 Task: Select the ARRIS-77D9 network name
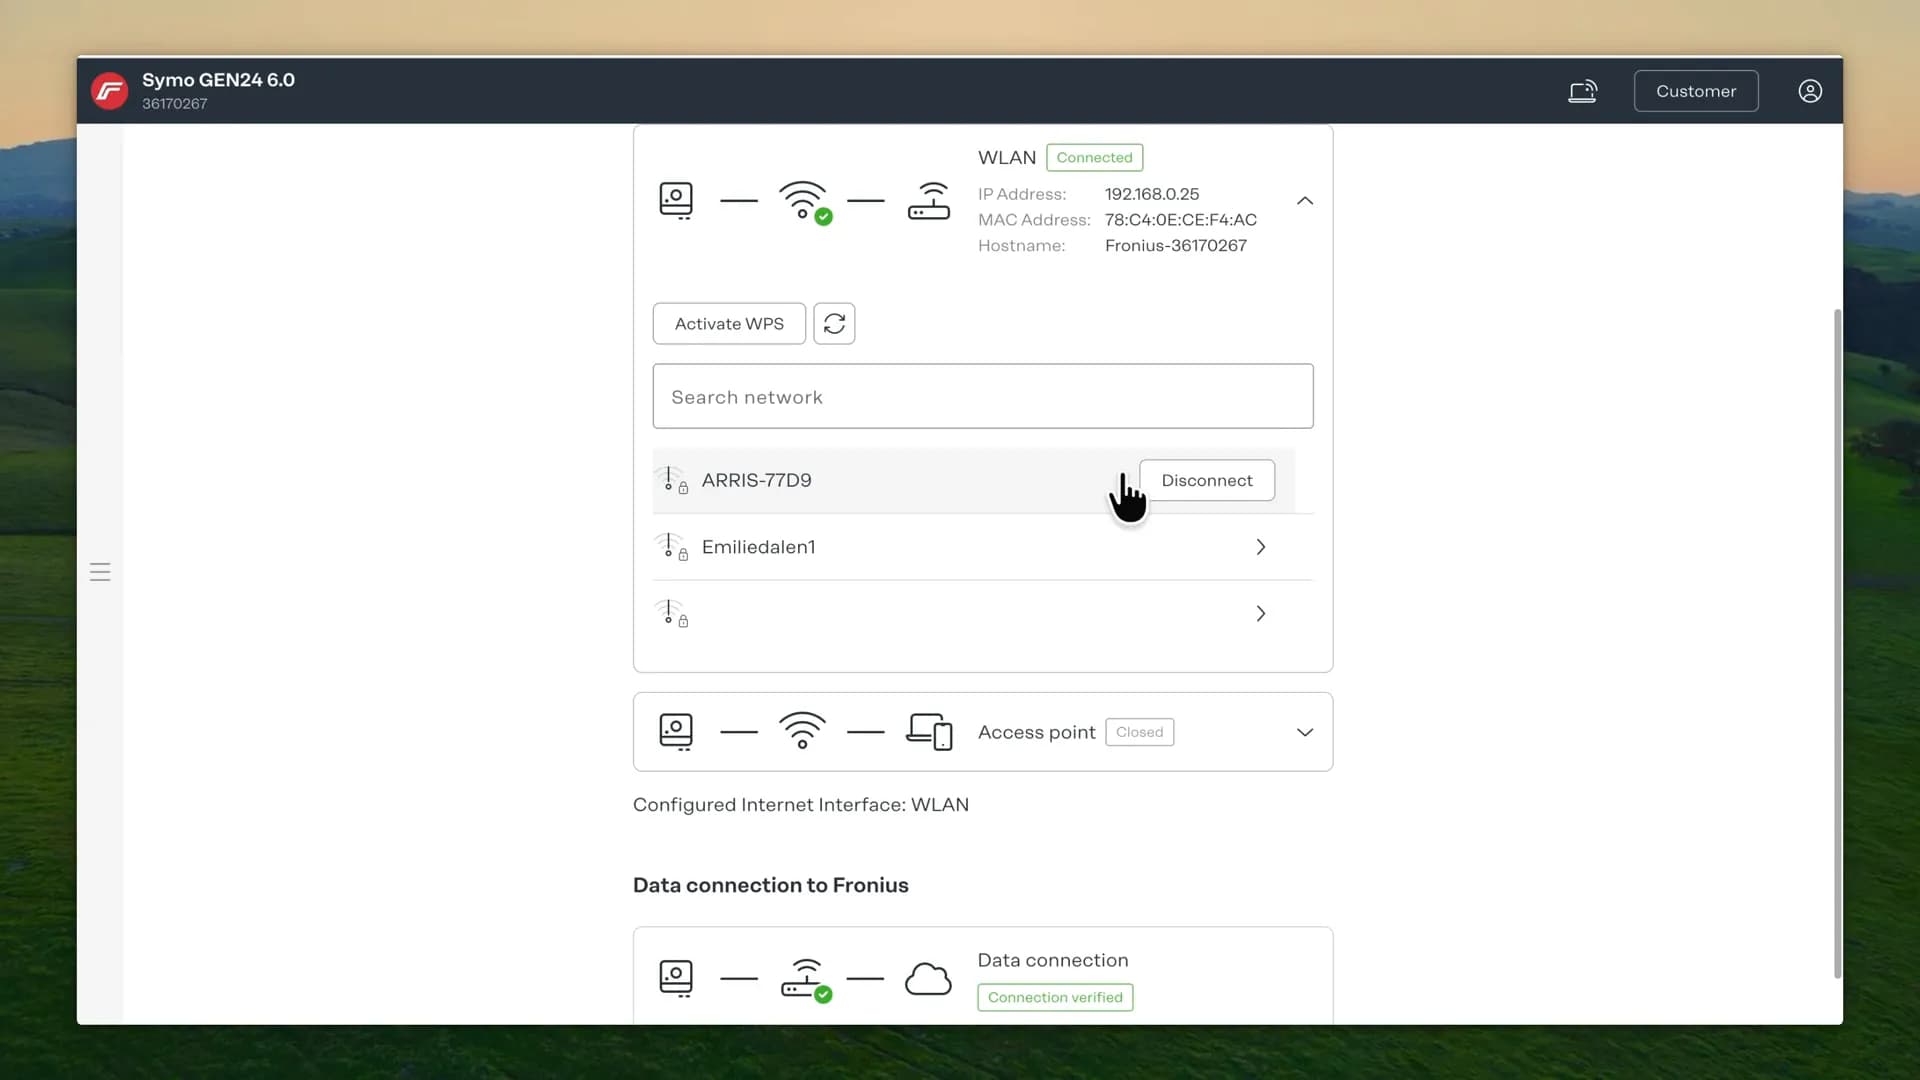tap(757, 480)
